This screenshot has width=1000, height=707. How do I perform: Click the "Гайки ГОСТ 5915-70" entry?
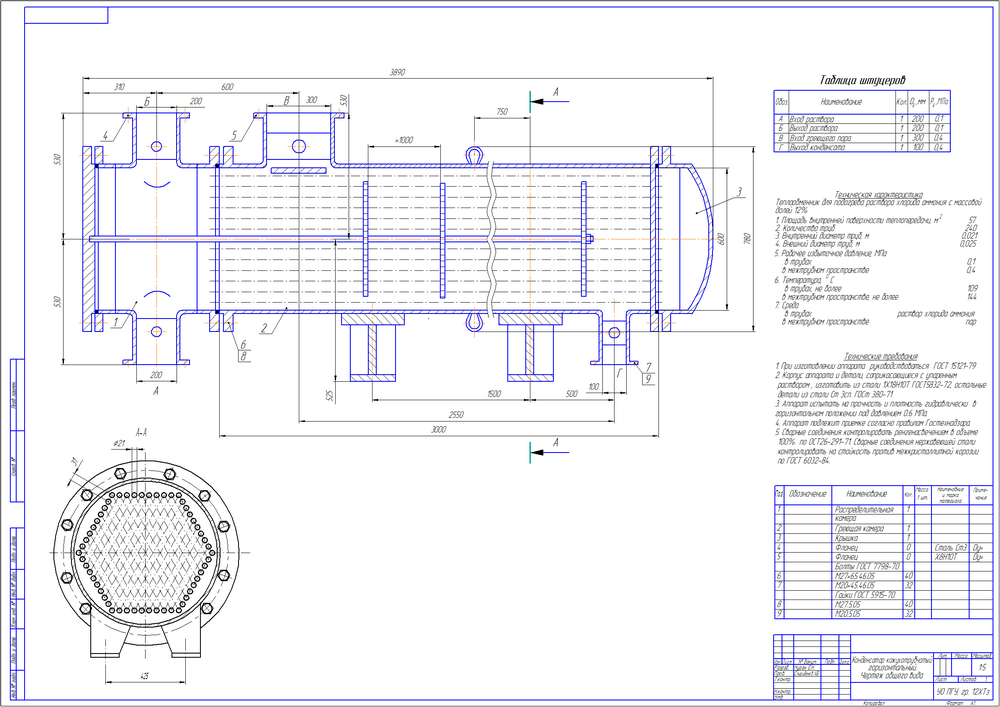[x=865, y=595]
